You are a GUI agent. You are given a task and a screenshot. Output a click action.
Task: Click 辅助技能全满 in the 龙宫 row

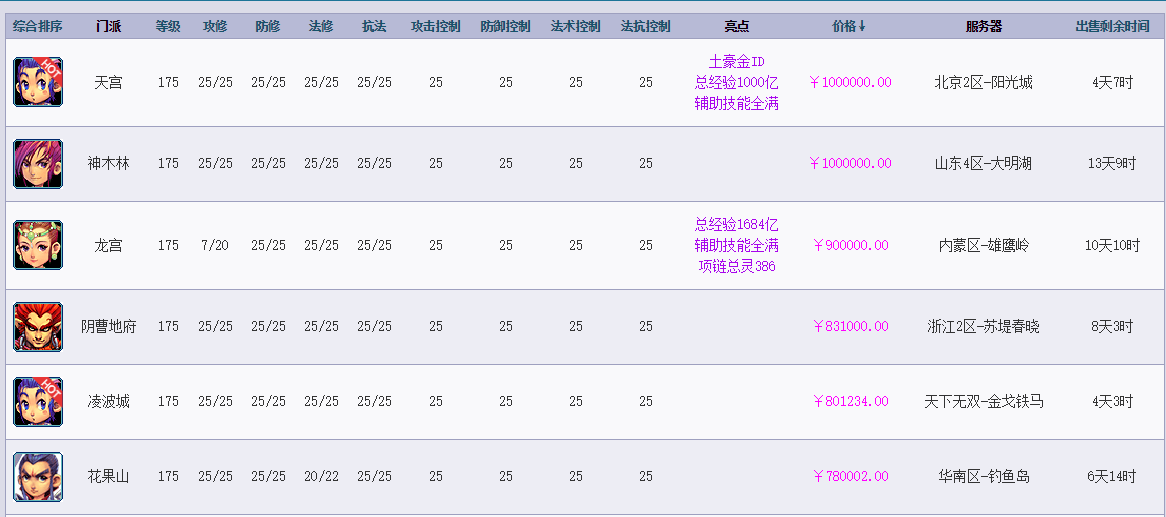coord(737,245)
